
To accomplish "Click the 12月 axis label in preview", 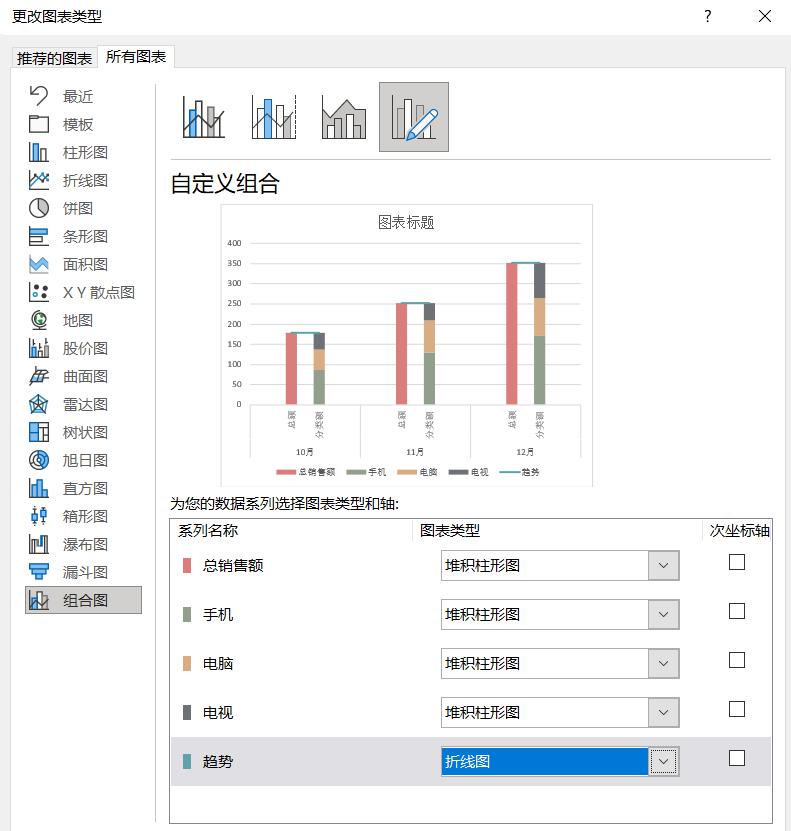I will tap(525, 452).
